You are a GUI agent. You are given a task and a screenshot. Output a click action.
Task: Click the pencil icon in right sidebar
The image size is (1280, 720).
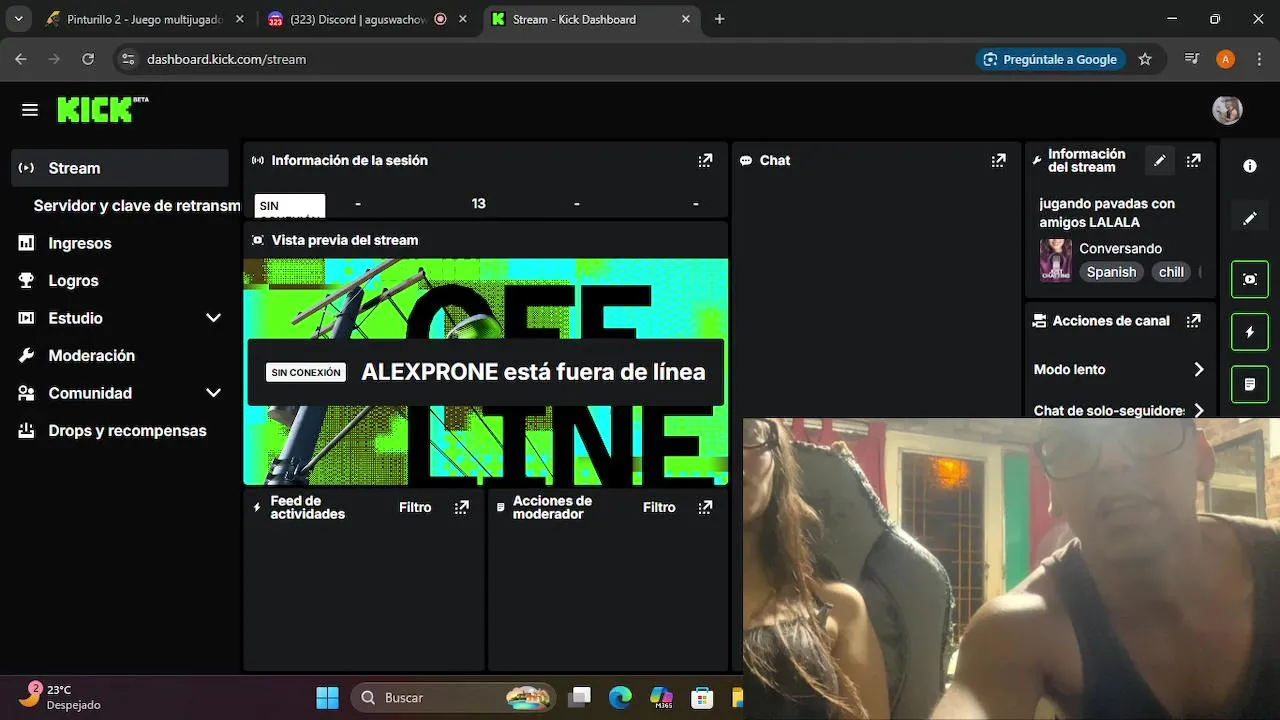click(1250, 218)
